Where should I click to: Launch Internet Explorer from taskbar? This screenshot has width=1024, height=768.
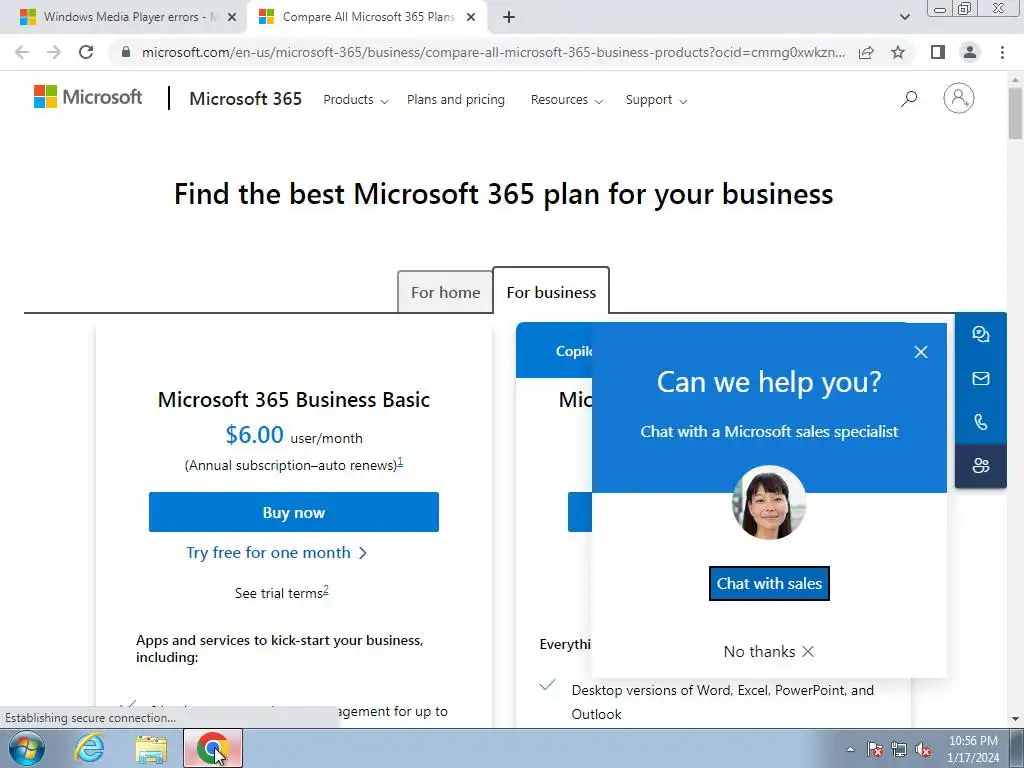pyautogui.click(x=89, y=748)
